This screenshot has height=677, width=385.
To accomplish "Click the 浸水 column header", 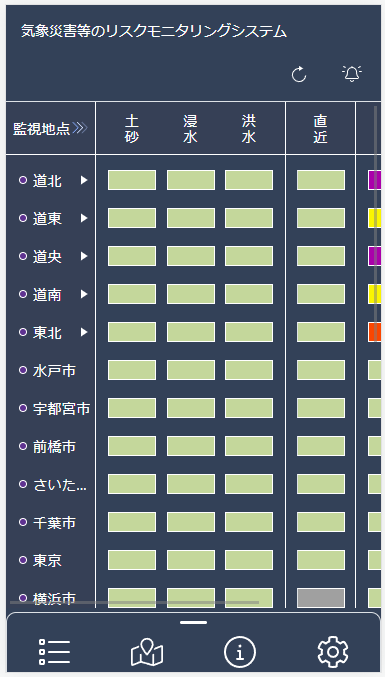I will click(x=190, y=128).
